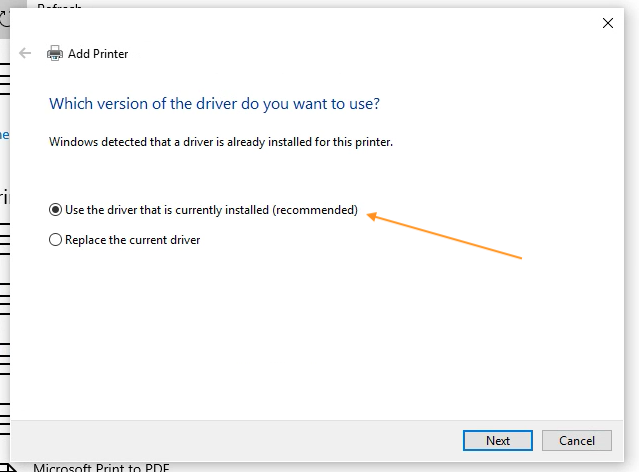This screenshot has width=639, height=472.
Task: Click the partially visible blue link on left edge
Action: tap(4, 135)
